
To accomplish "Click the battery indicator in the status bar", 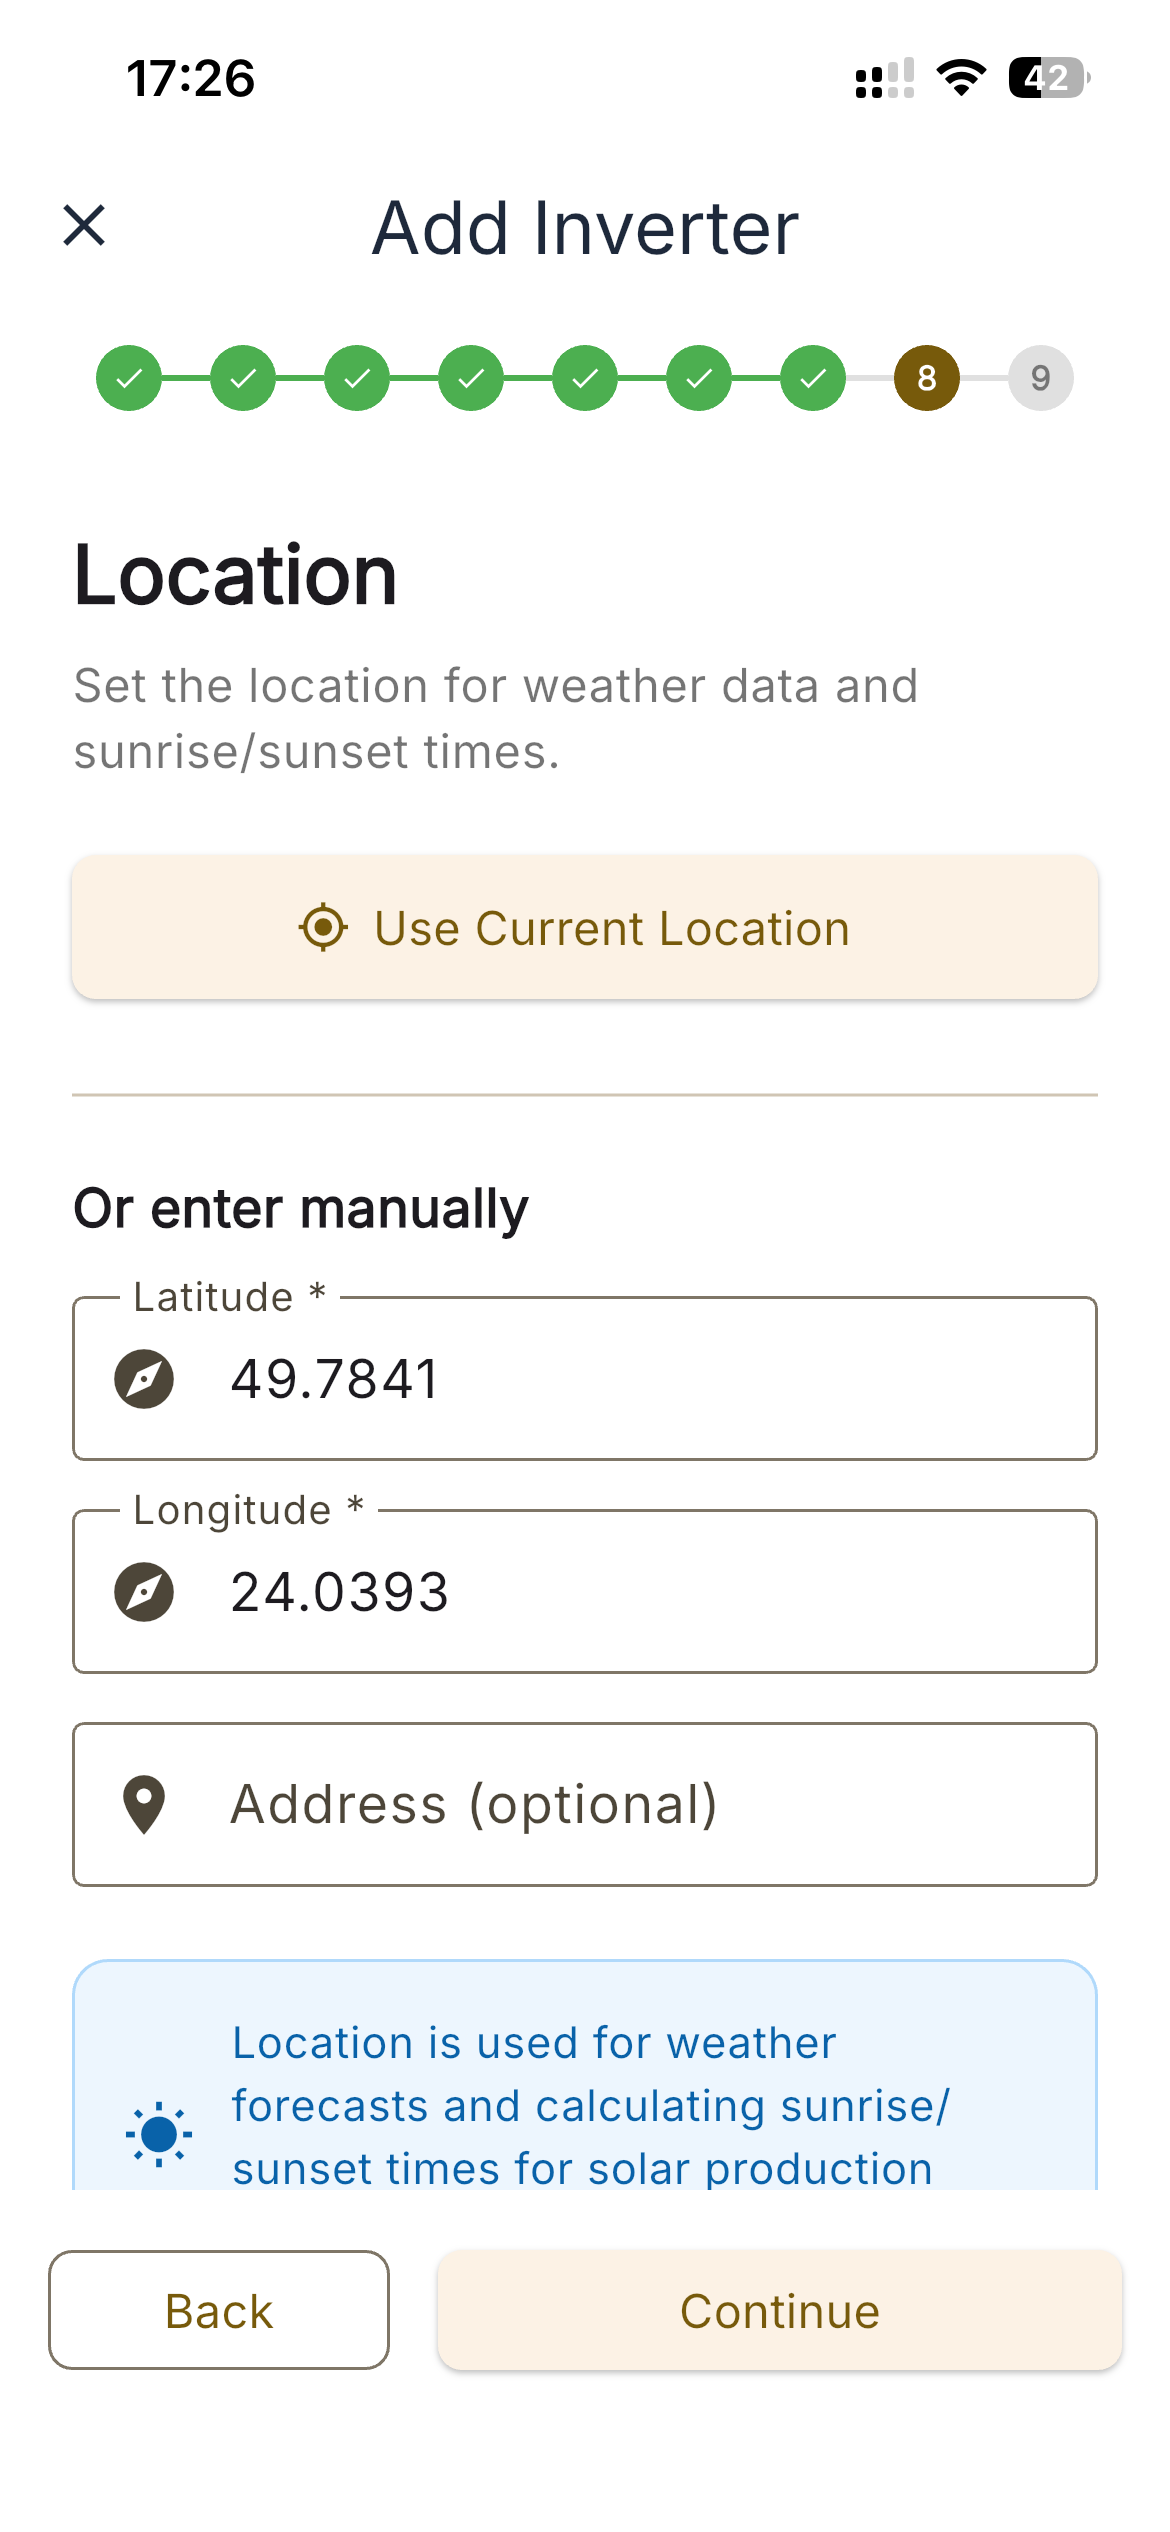I will [x=1046, y=76].
